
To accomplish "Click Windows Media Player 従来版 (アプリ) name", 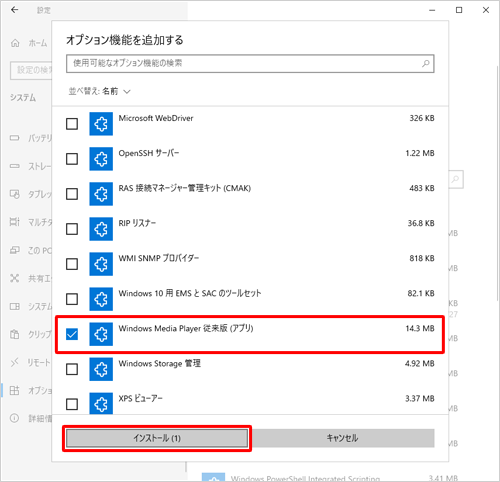I will 186,329.
